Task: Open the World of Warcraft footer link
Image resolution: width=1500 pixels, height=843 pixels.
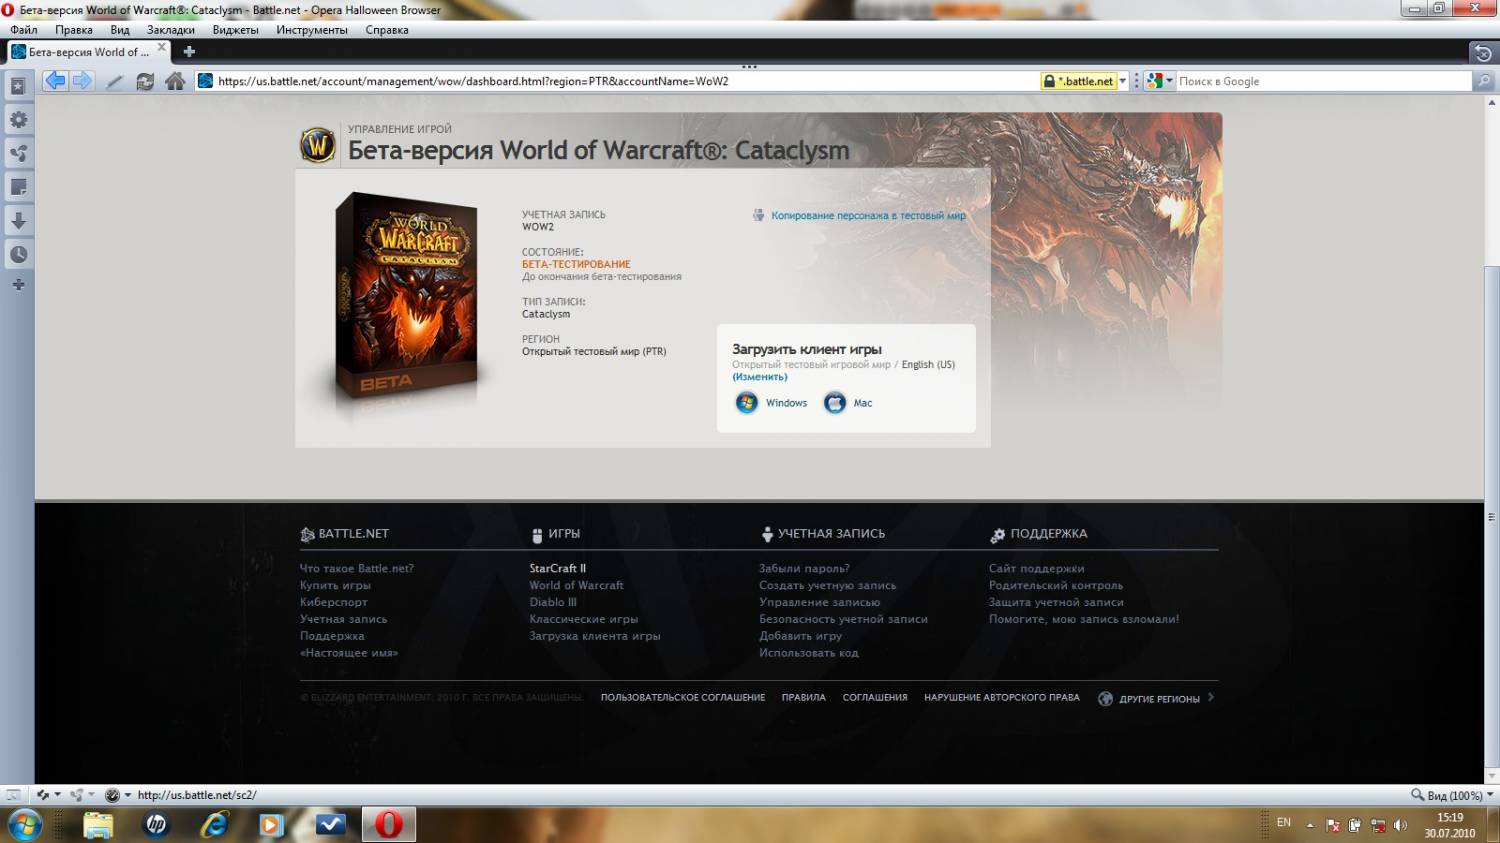Action: click(576, 585)
